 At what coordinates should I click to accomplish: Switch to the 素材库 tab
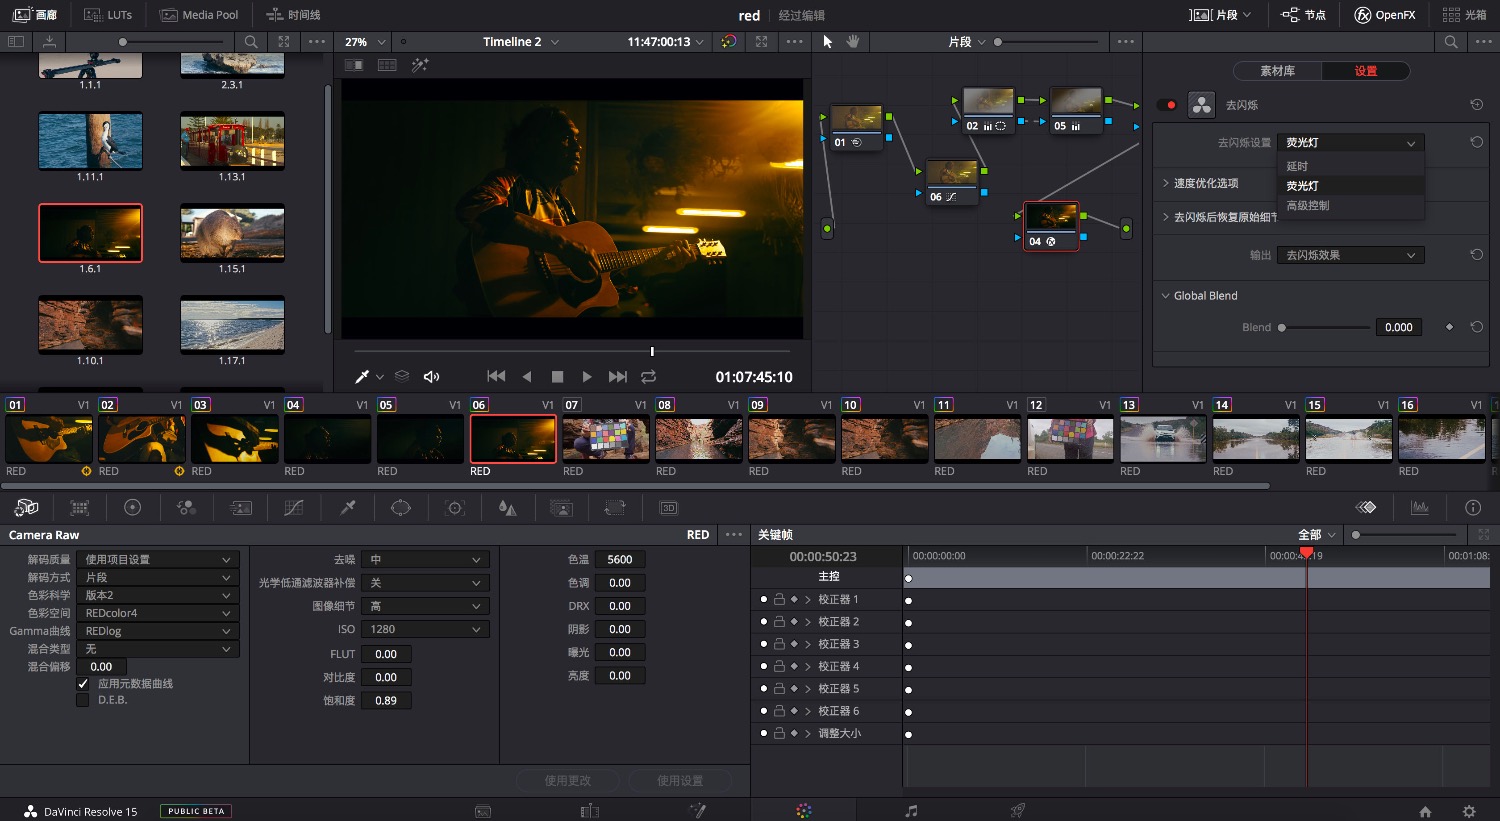(1277, 71)
